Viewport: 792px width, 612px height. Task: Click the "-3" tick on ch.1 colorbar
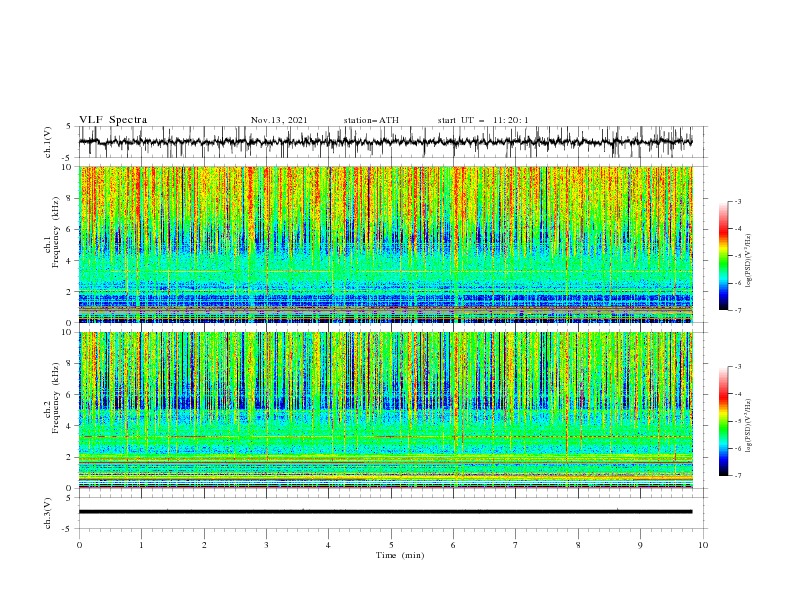738,201
